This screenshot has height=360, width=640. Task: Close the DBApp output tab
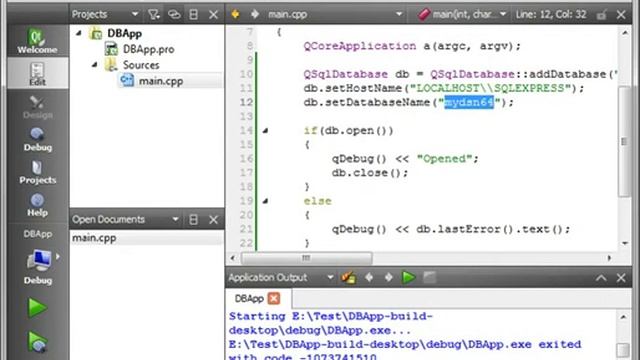tap(274, 298)
